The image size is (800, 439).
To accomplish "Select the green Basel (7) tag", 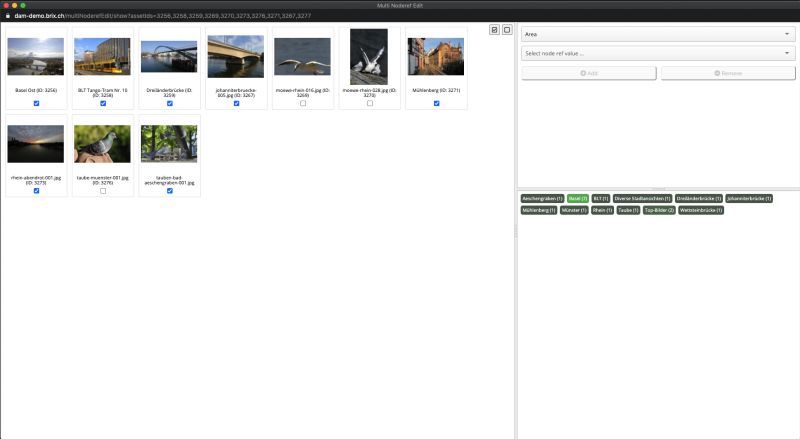I will [x=578, y=198].
